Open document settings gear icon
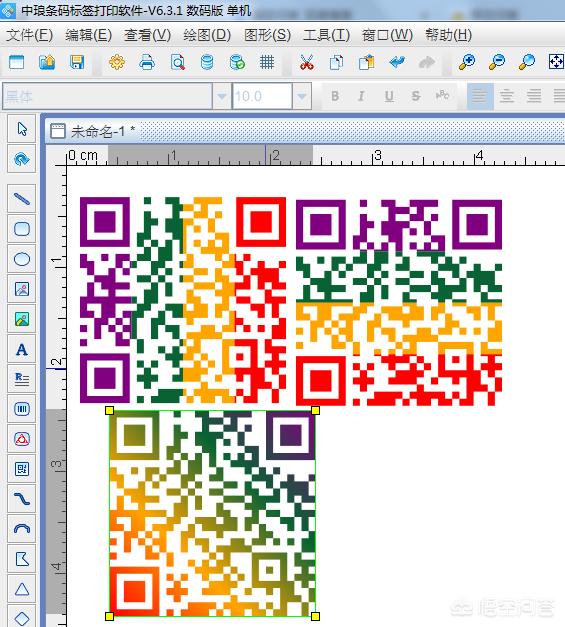The image size is (565, 627). (117, 62)
